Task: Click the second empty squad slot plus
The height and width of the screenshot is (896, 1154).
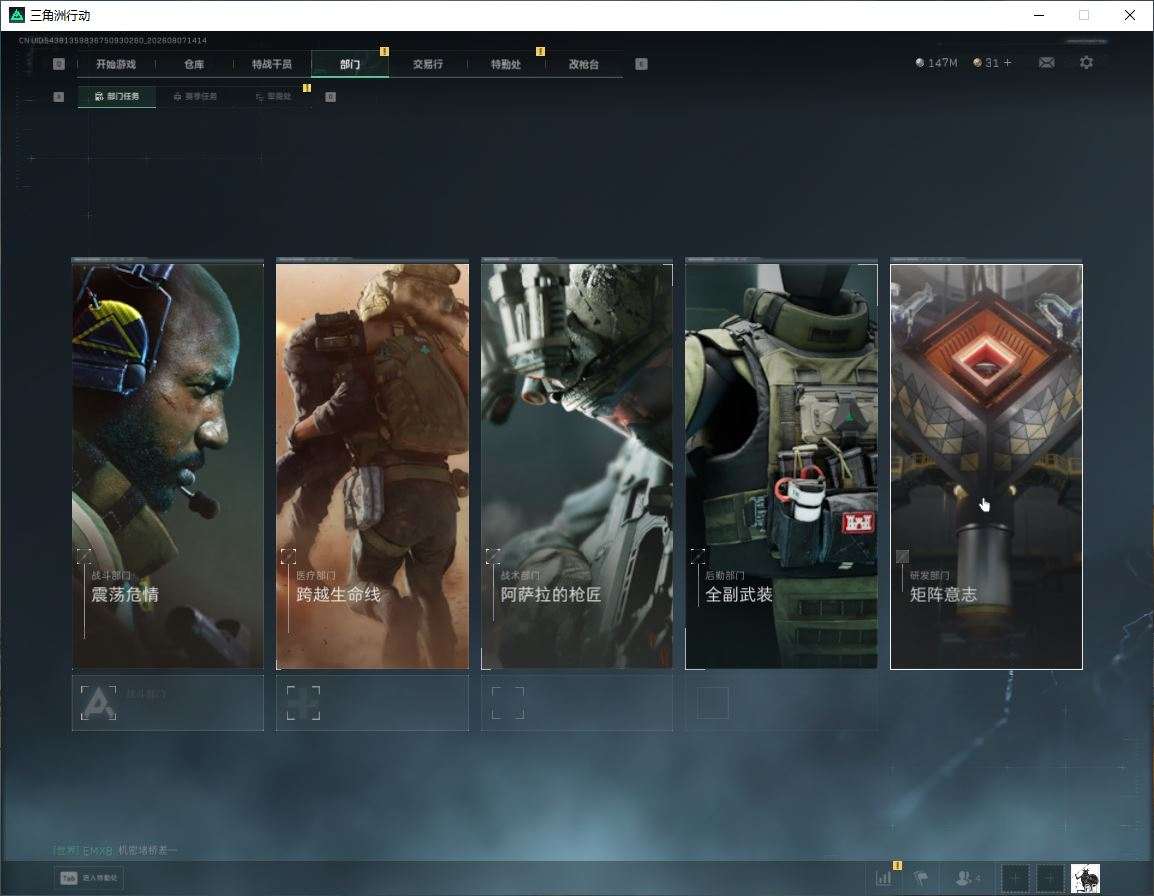Action: pyautogui.click(x=1050, y=878)
